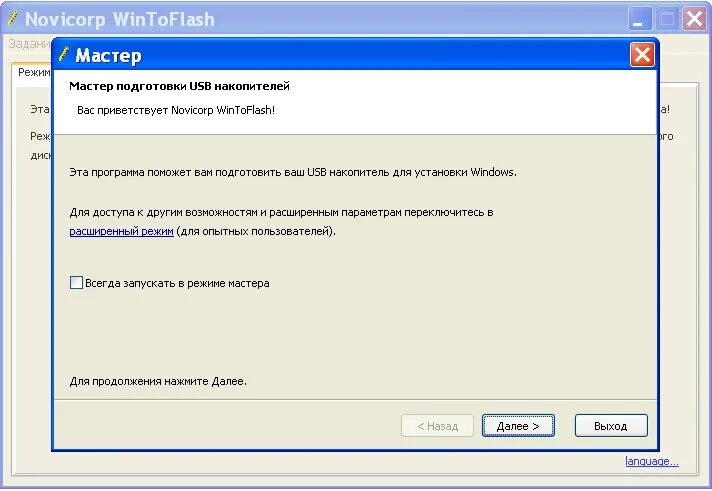
Task: Click the Выход button
Action: pyautogui.click(x=611, y=426)
